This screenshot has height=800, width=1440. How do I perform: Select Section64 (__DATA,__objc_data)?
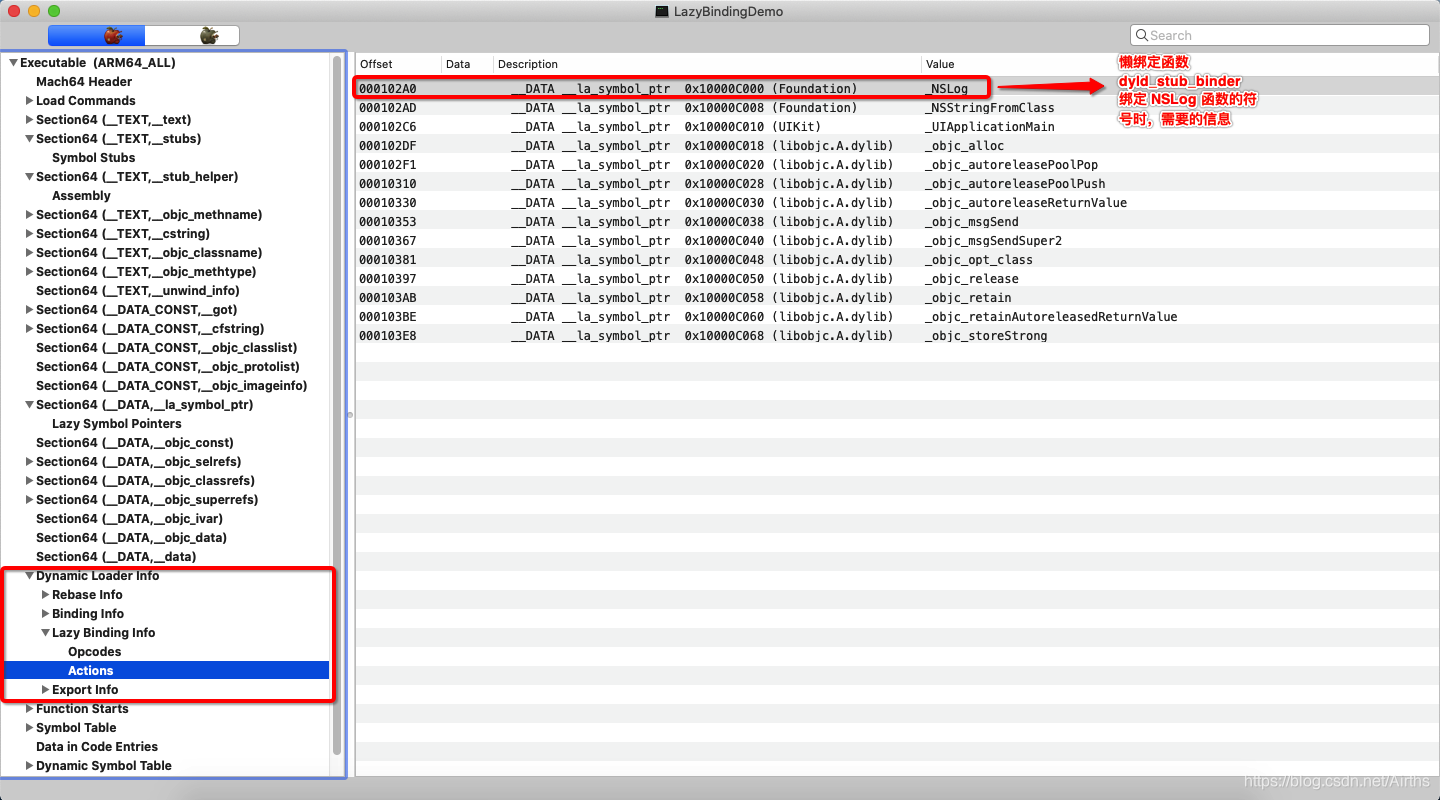131,538
